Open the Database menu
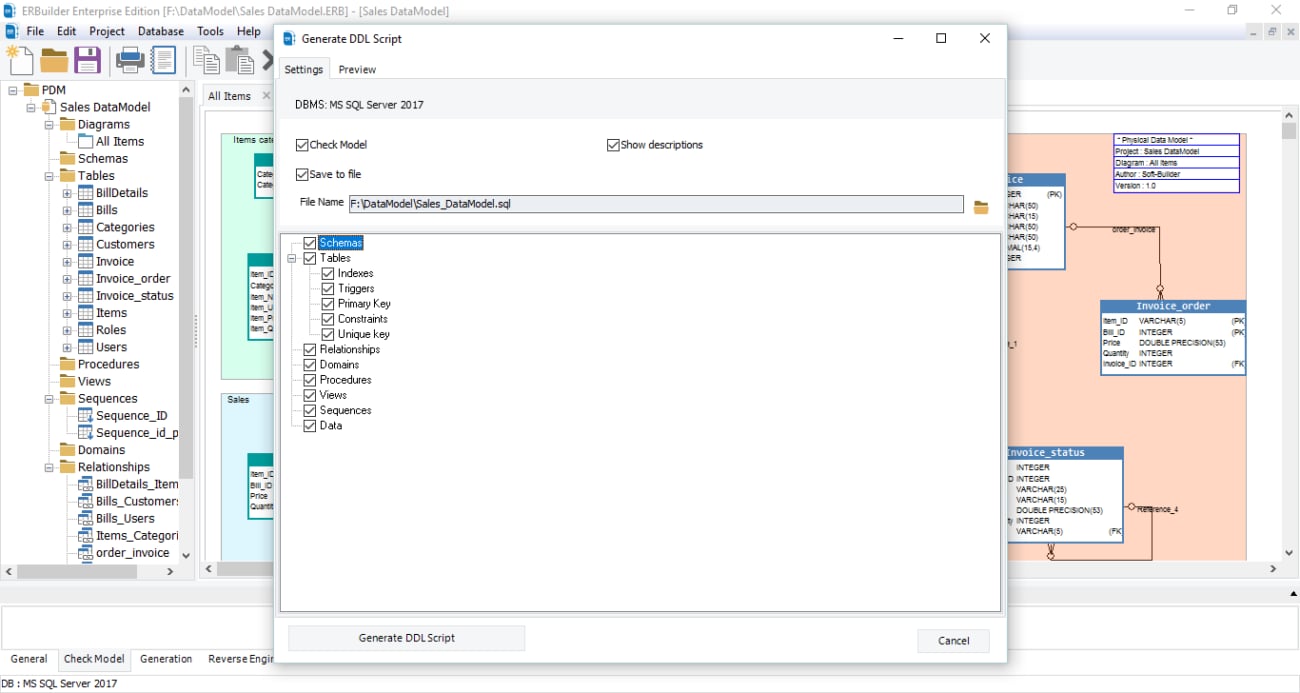This screenshot has width=1300, height=693. (x=160, y=31)
